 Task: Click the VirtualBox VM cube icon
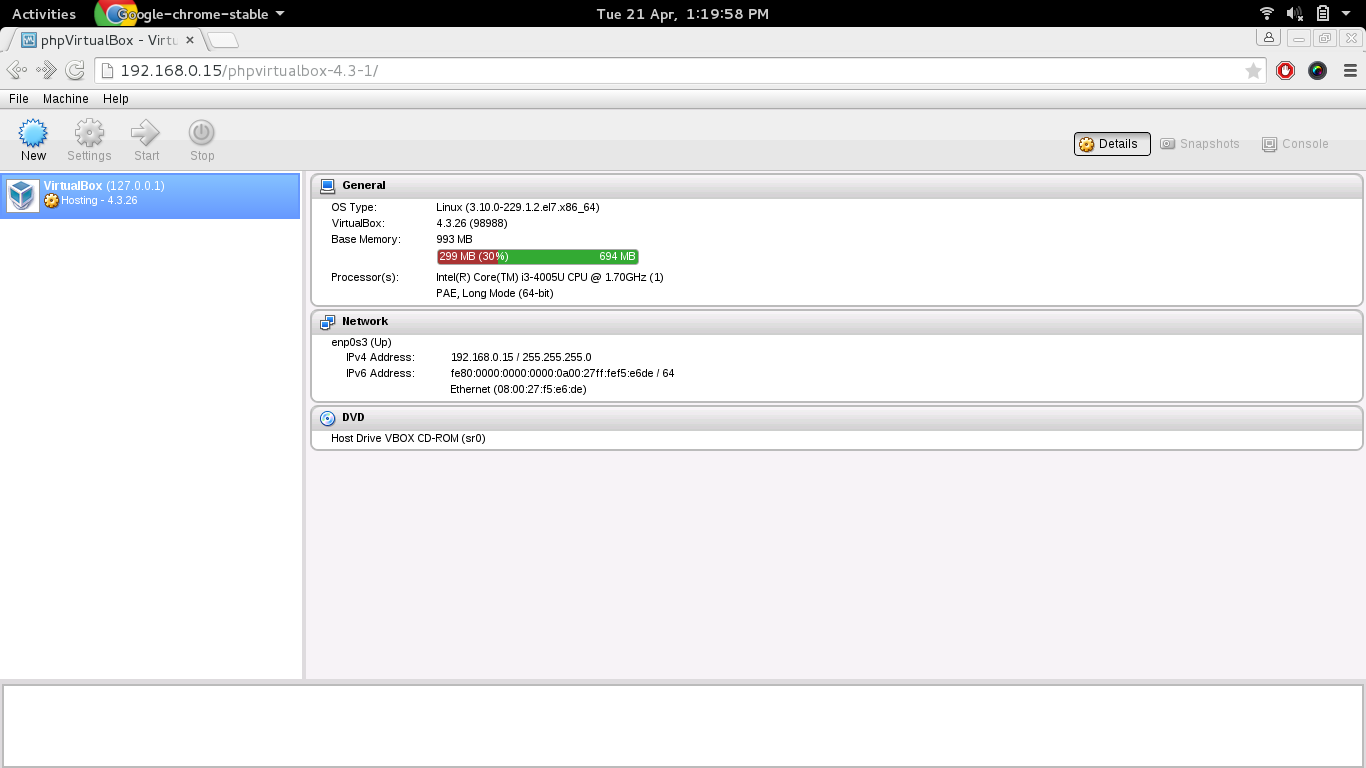[x=21, y=196]
